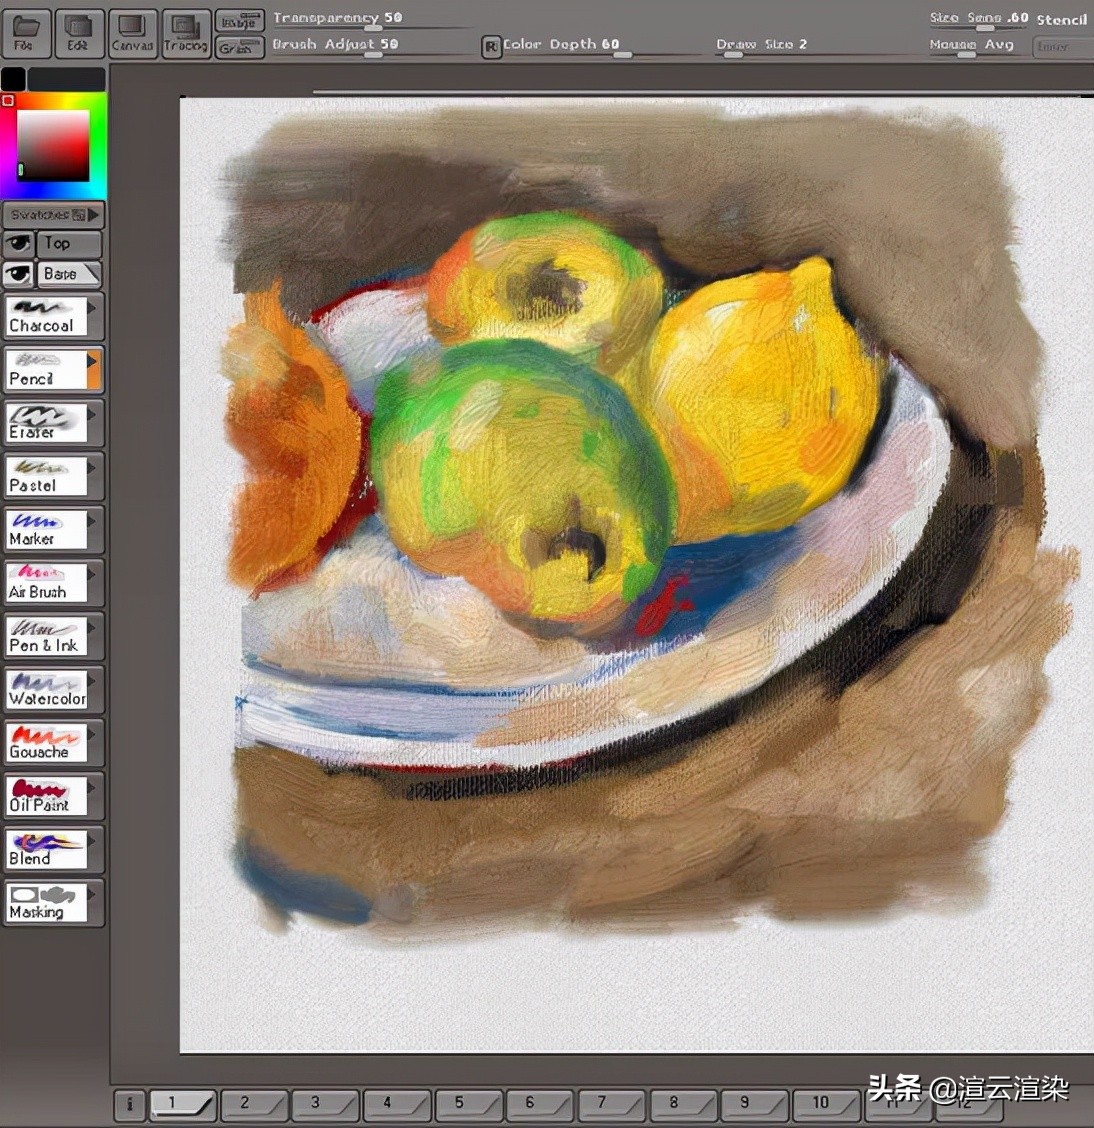The height and width of the screenshot is (1128, 1094).
Task: Toggle visibility of the Base layer
Action: 18,274
